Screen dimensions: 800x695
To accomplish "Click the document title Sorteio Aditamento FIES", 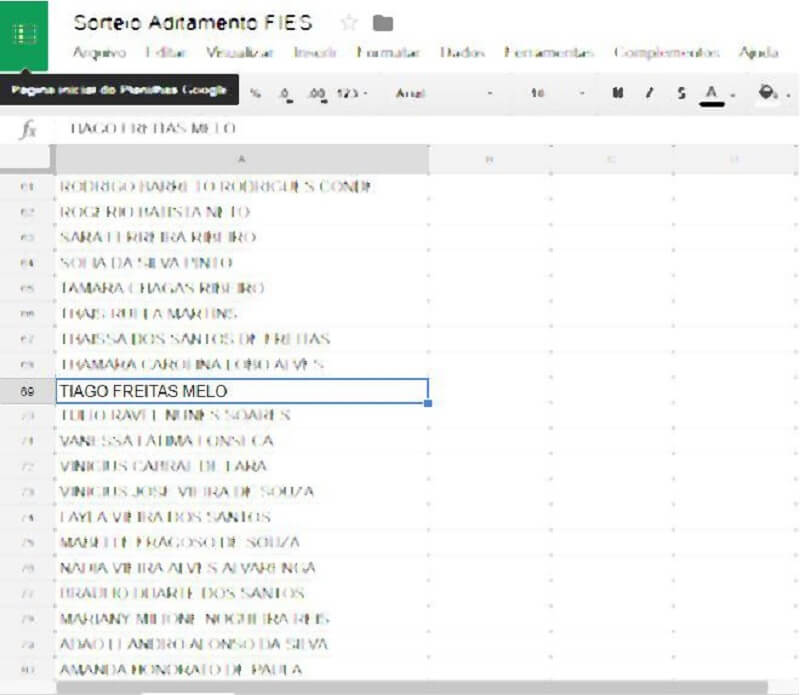I will tap(193, 22).
